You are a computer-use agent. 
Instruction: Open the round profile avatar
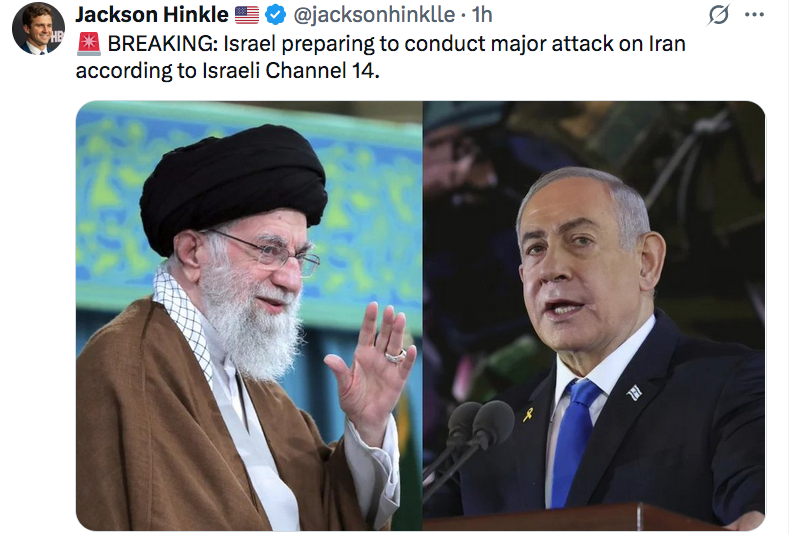[x=38, y=28]
